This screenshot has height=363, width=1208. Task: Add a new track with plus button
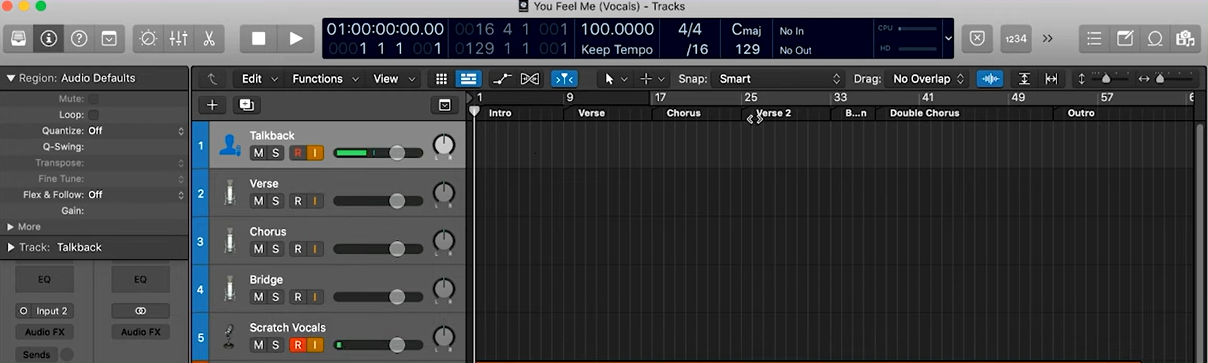pyautogui.click(x=211, y=104)
